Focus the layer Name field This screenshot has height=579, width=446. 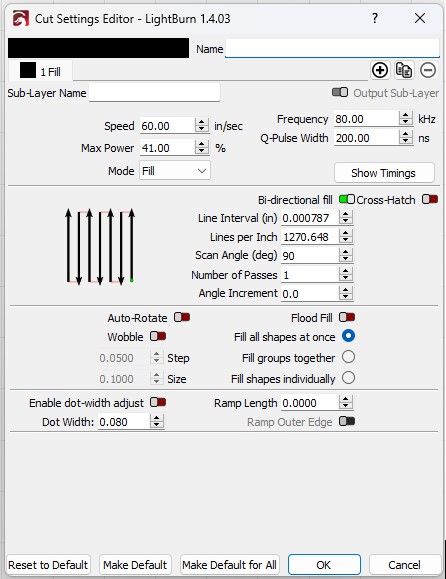[332, 49]
